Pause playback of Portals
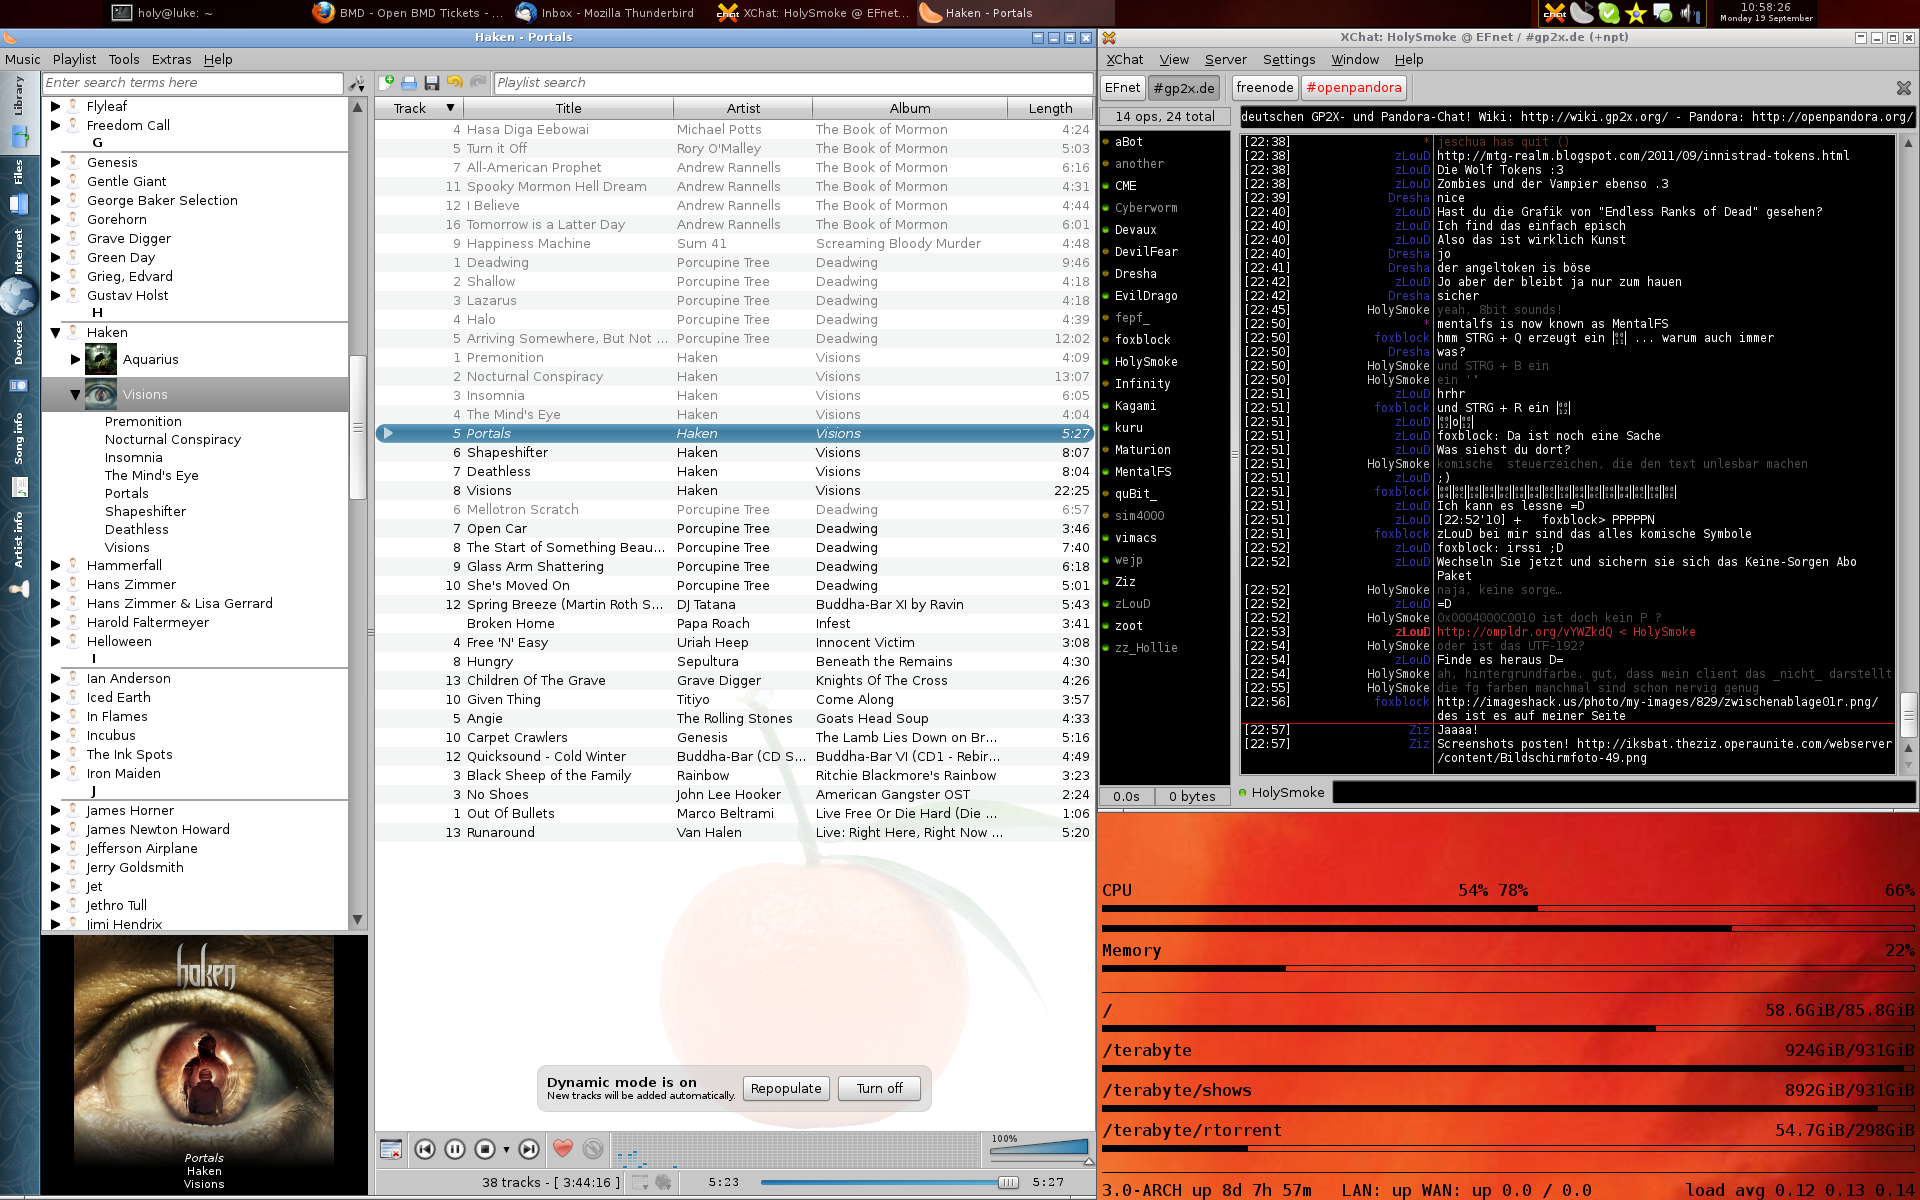This screenshot has width=1920, height=1200. [455, 1150]
